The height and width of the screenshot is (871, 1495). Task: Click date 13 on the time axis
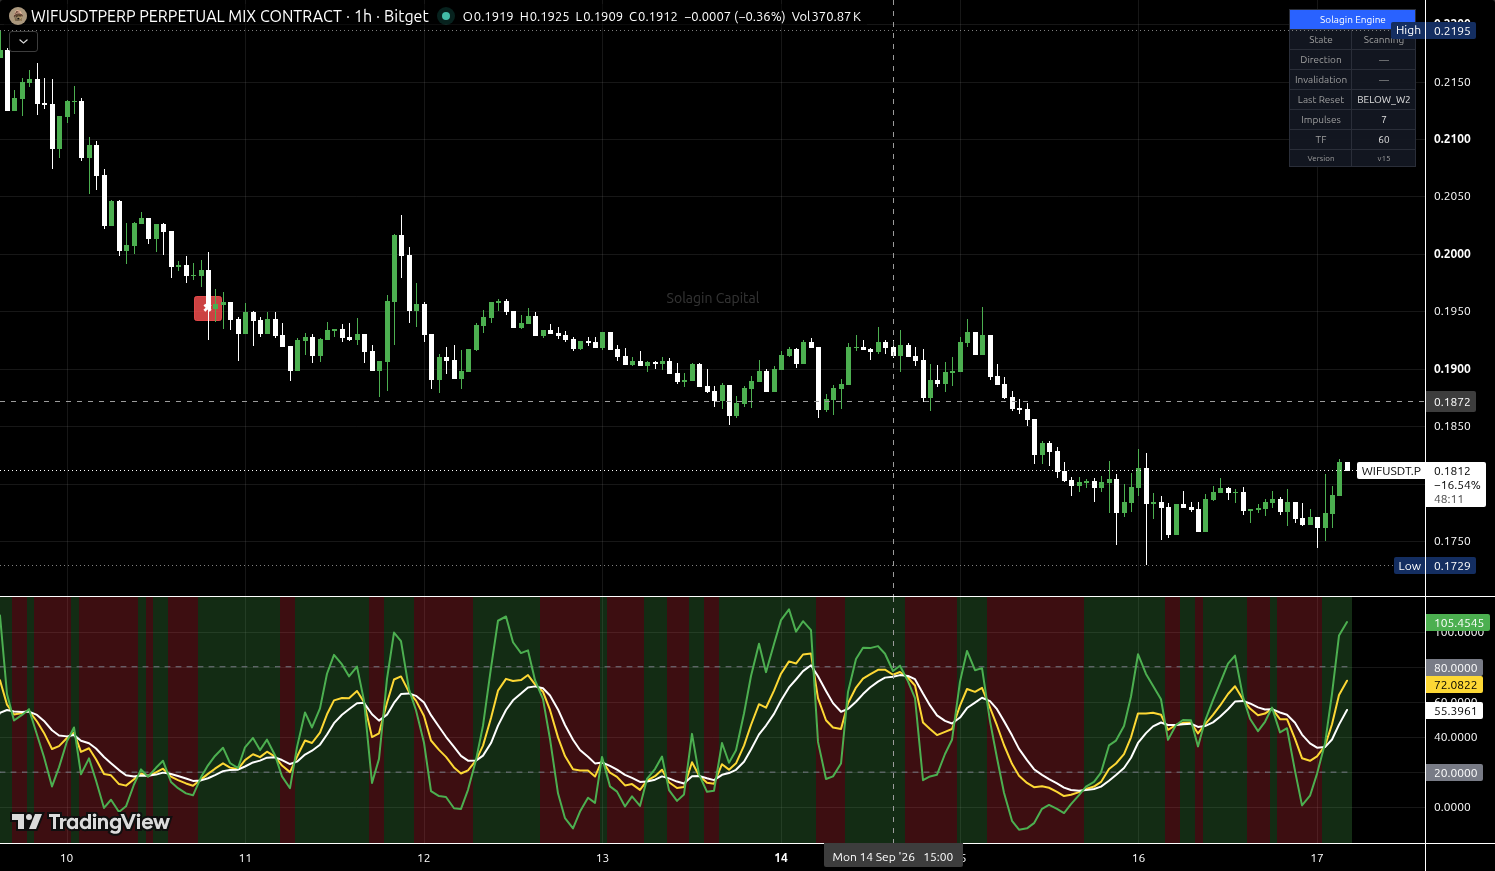pyautogui.click(x=602, y=858)
